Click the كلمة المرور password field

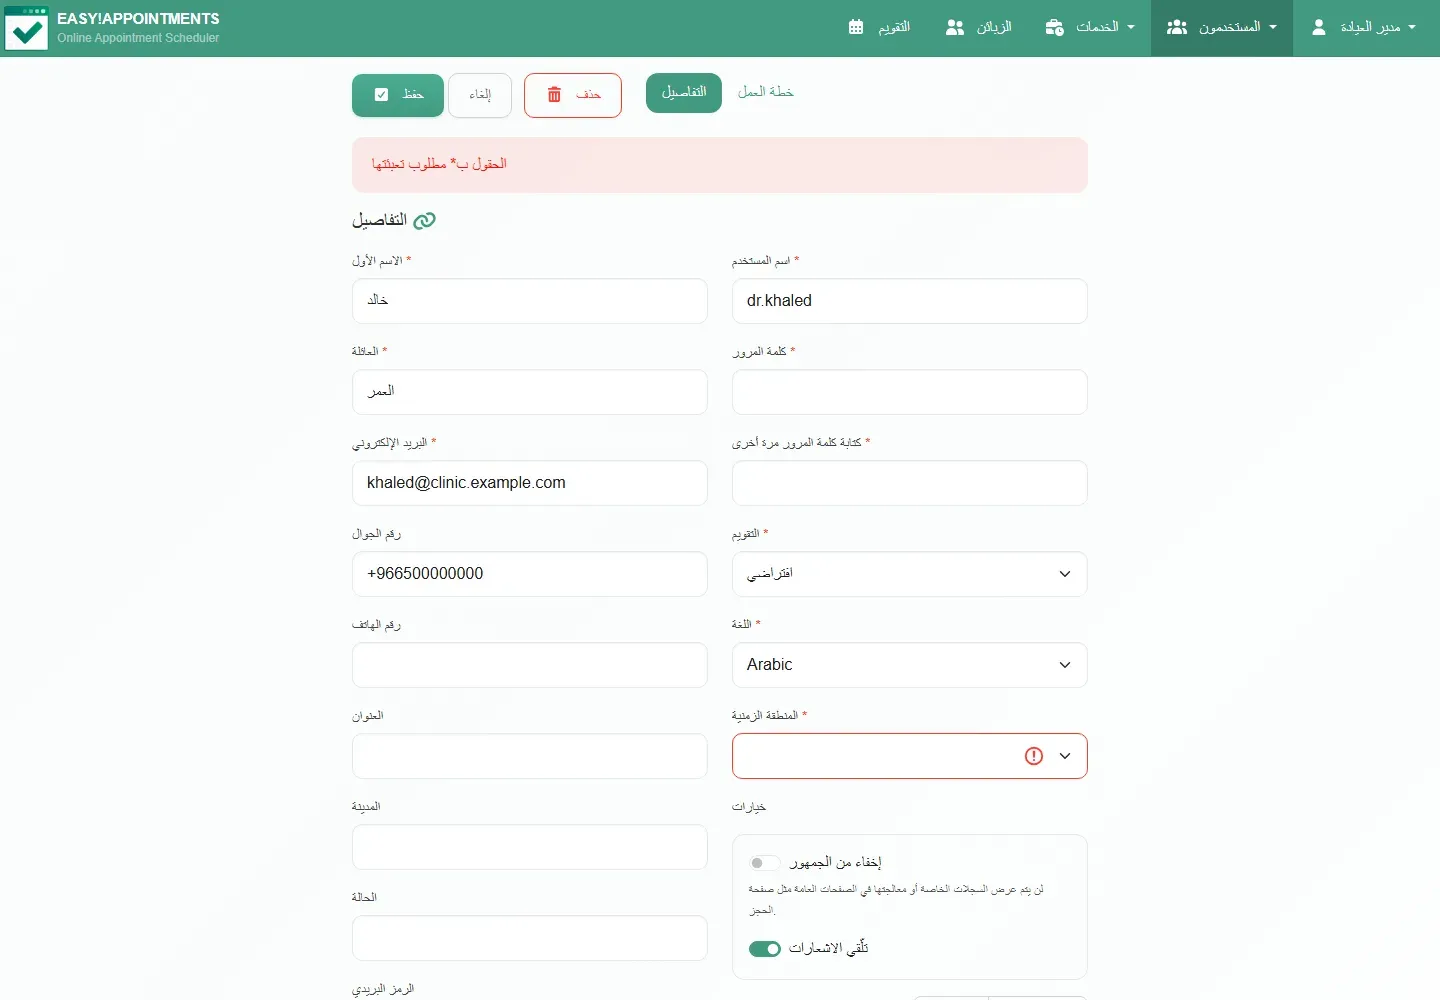910,392
